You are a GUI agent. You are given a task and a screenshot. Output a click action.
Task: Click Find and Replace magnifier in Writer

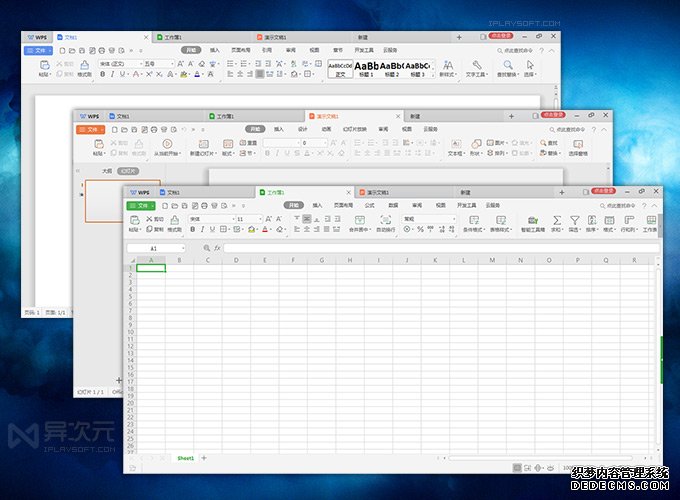508,65
